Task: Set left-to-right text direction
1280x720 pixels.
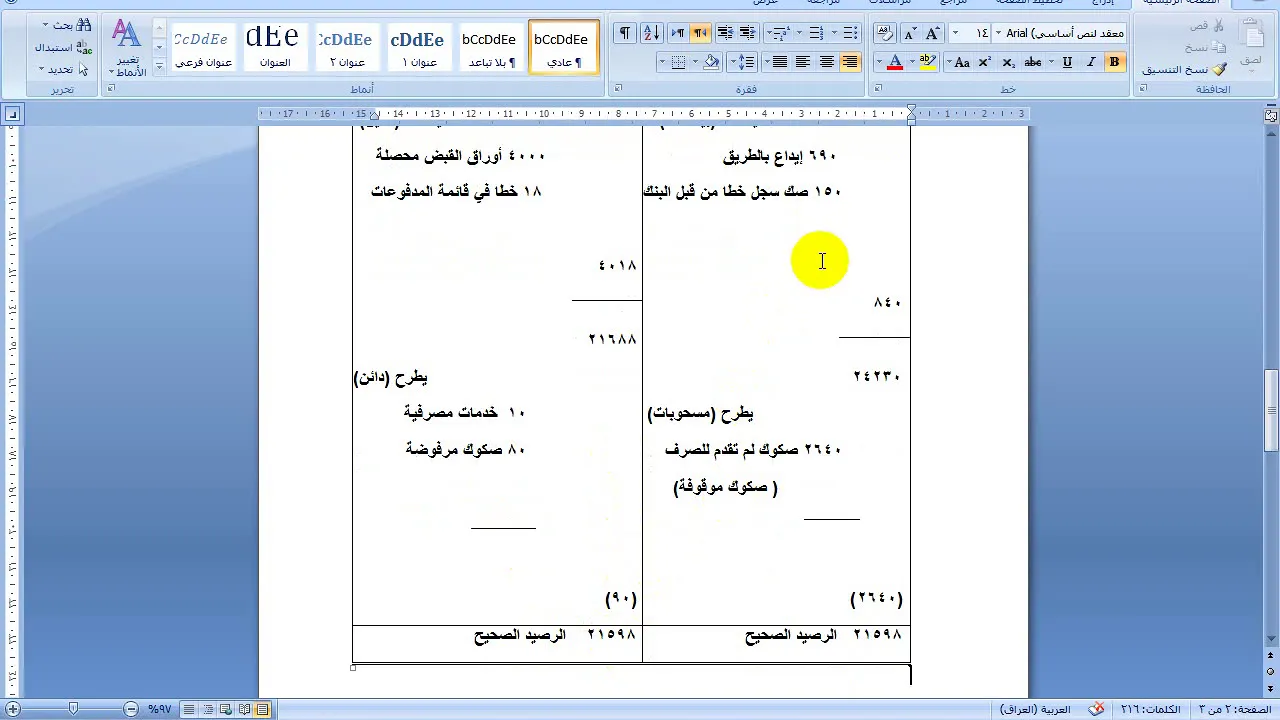Action: [677, 33]
